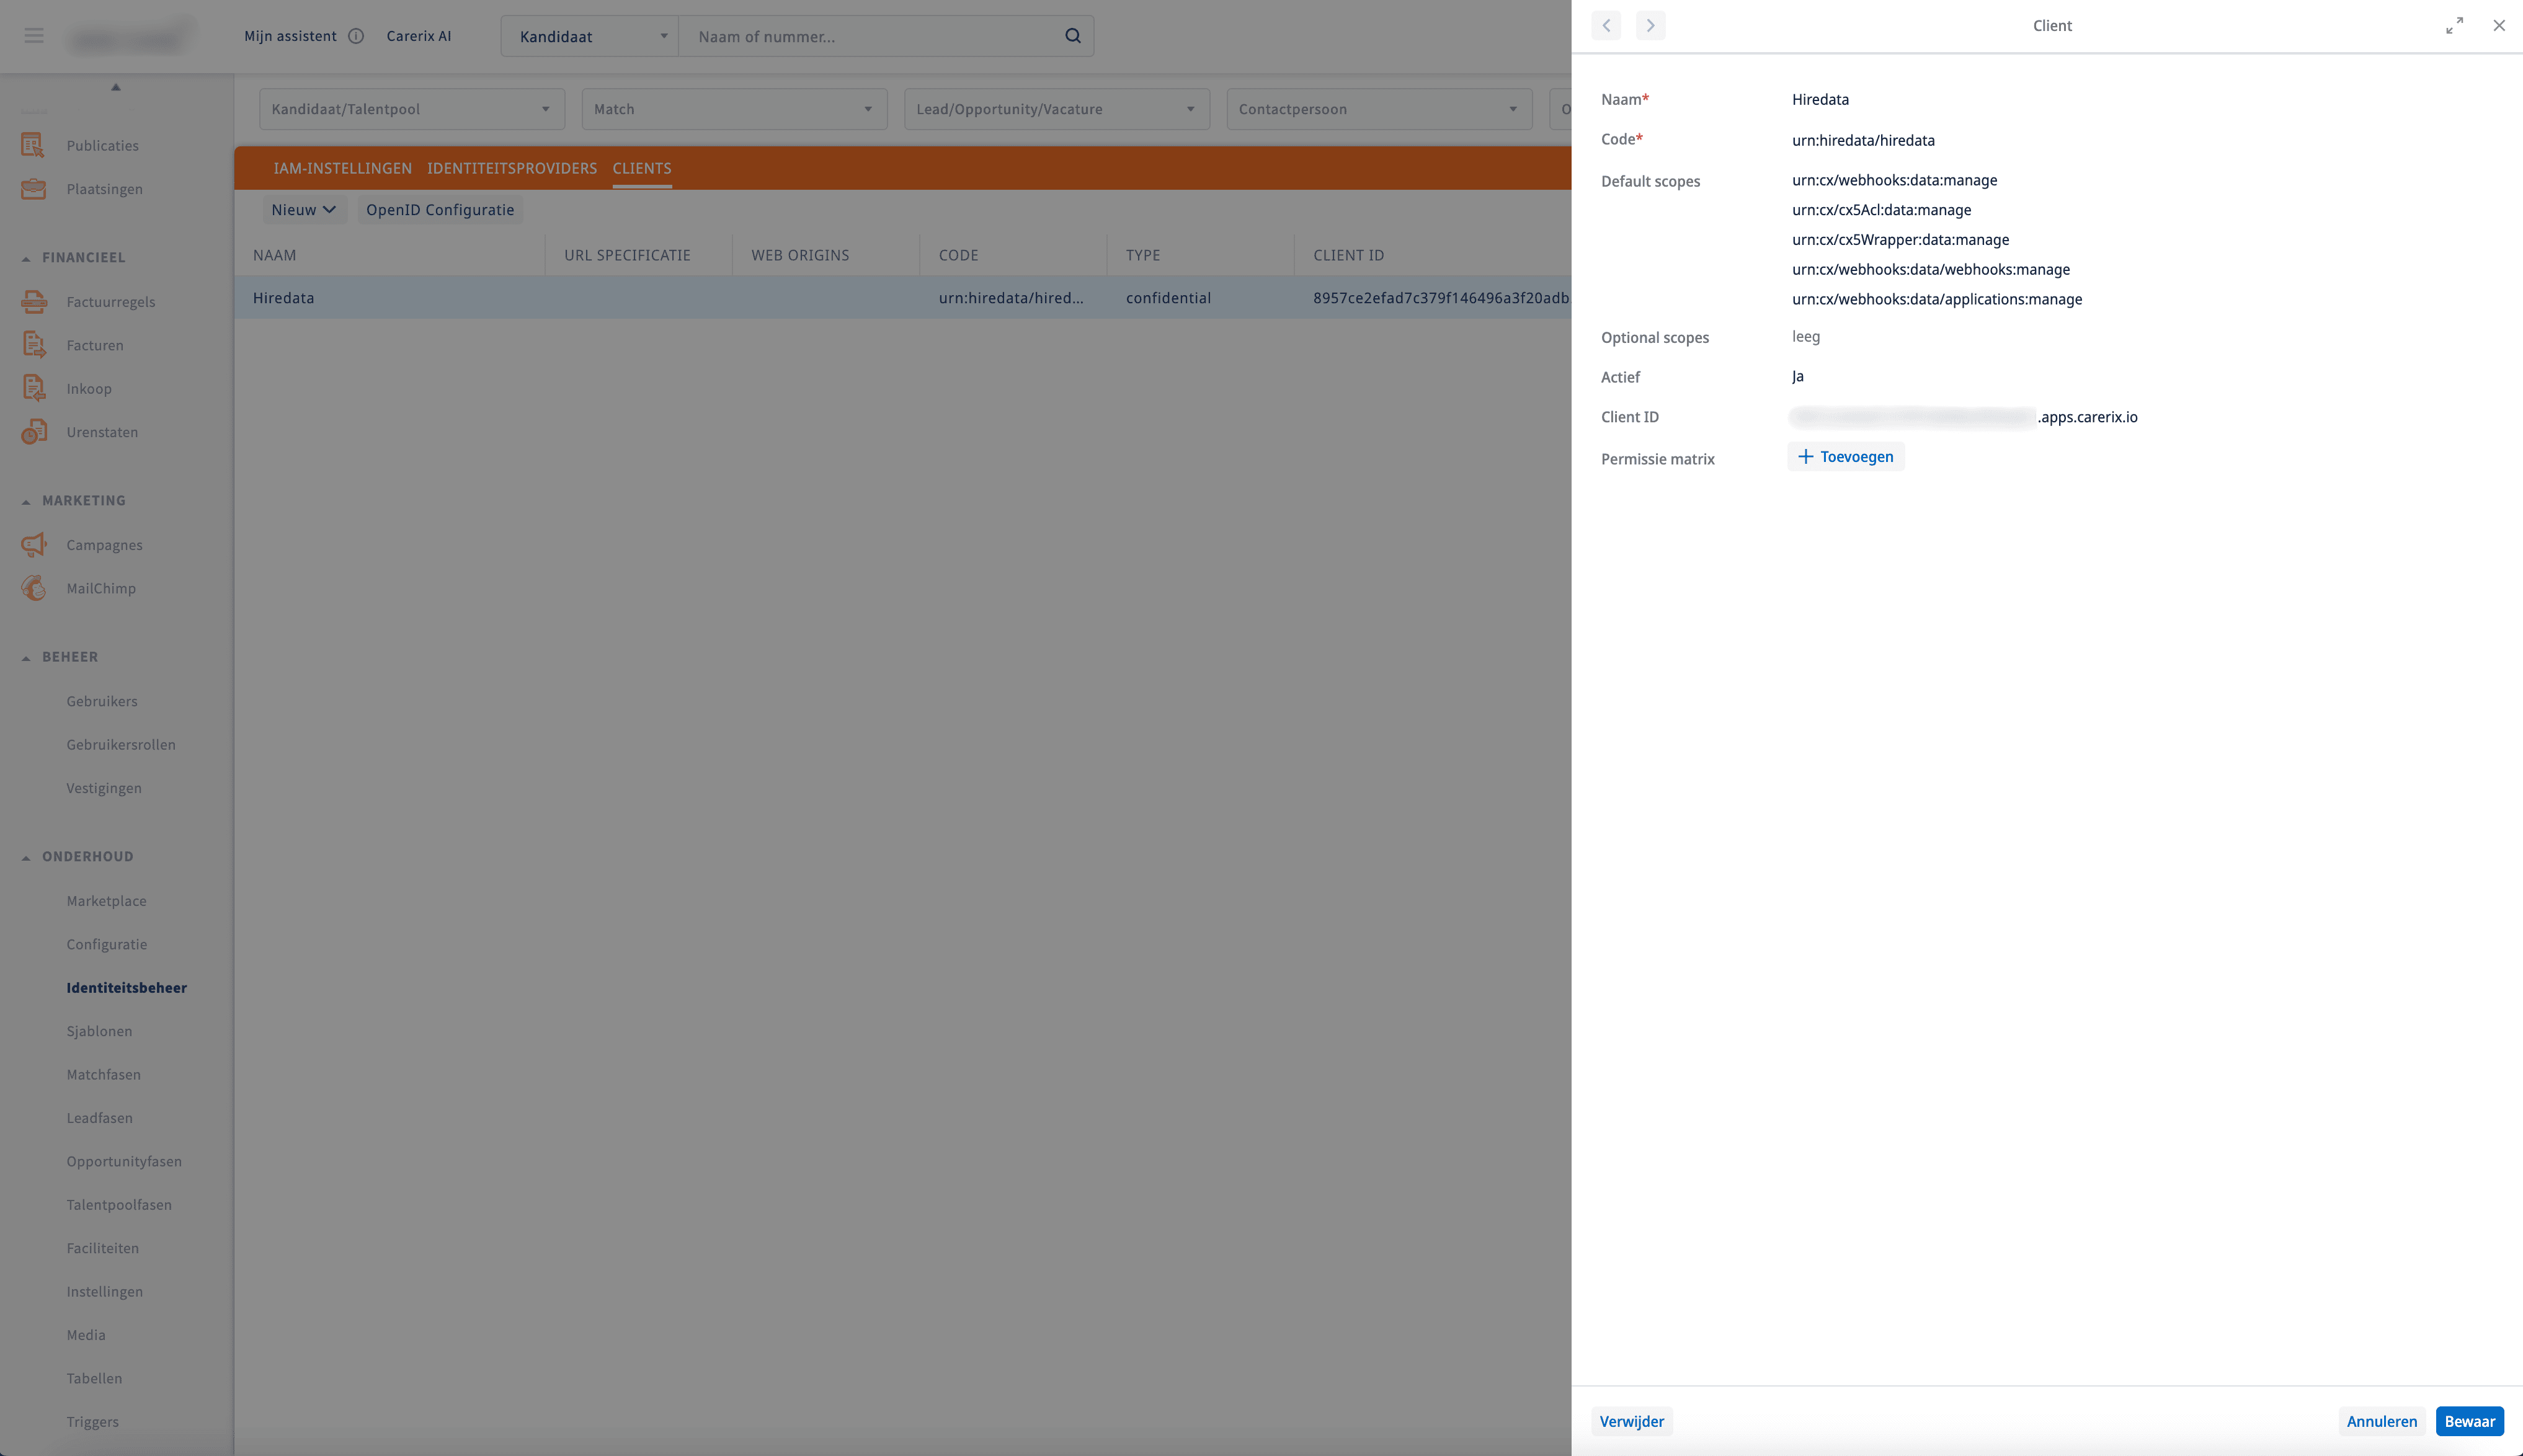Click scope urn:cx/cx5Wrapper:data:manage
This screenshot has width=2523, height=1456.
pos(1900,240)
